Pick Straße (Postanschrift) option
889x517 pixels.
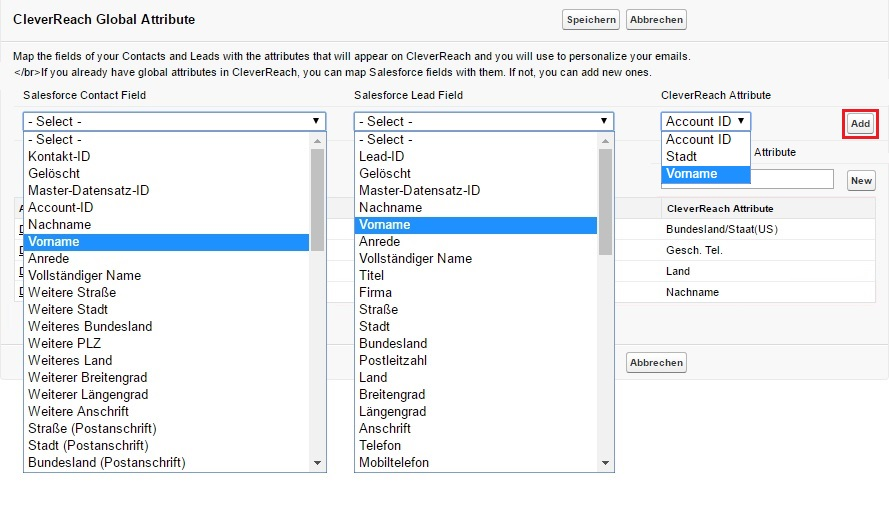167,429
